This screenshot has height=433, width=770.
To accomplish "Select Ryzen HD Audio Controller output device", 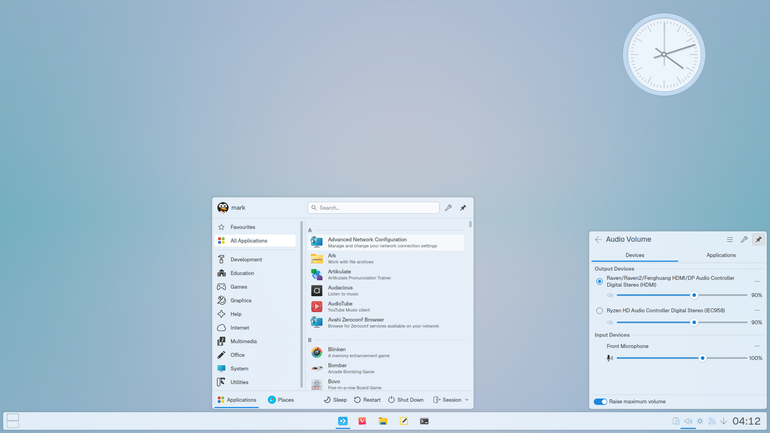I will (x=599, y=311).
